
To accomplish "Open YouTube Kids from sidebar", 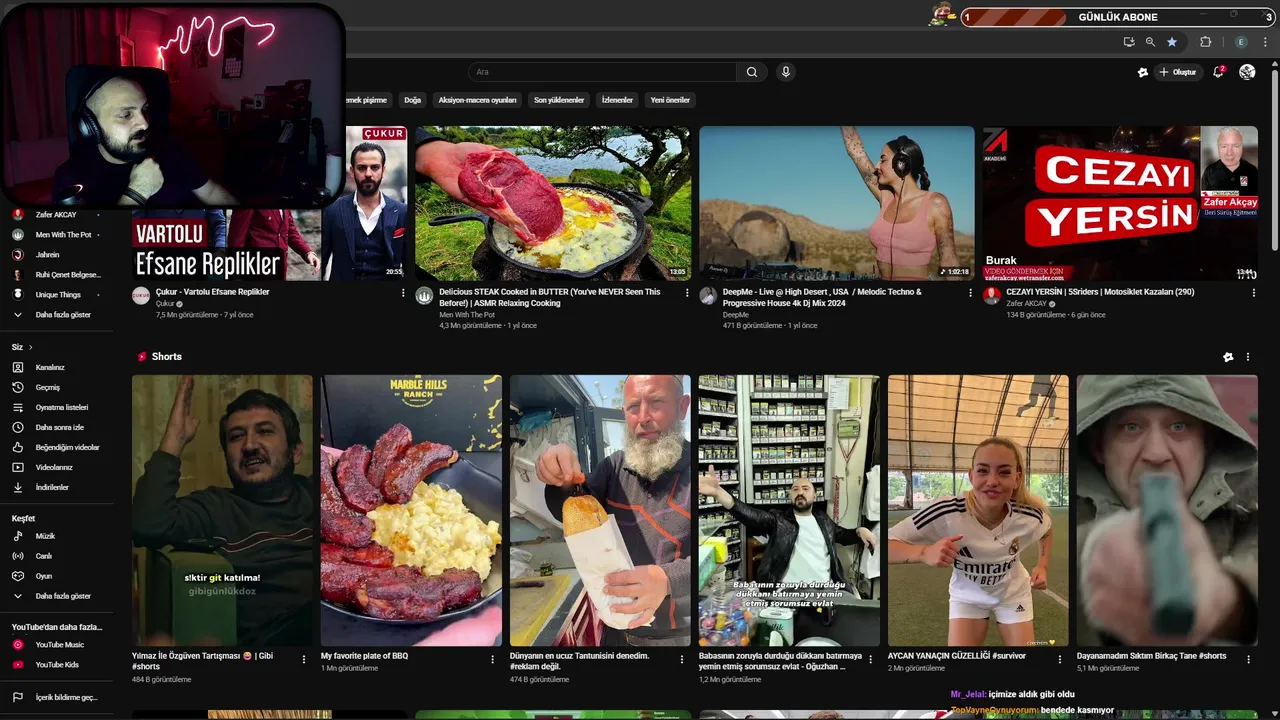I will click(56, 664).
